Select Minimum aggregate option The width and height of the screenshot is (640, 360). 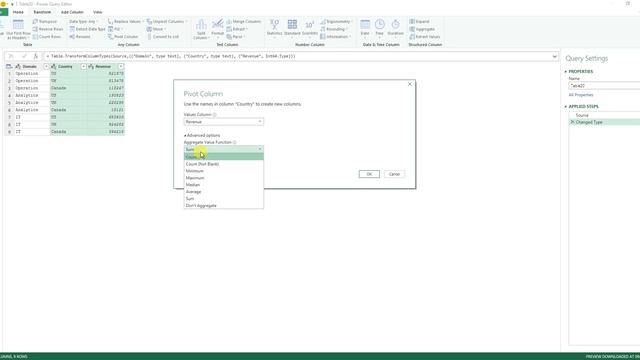point(224,171)
